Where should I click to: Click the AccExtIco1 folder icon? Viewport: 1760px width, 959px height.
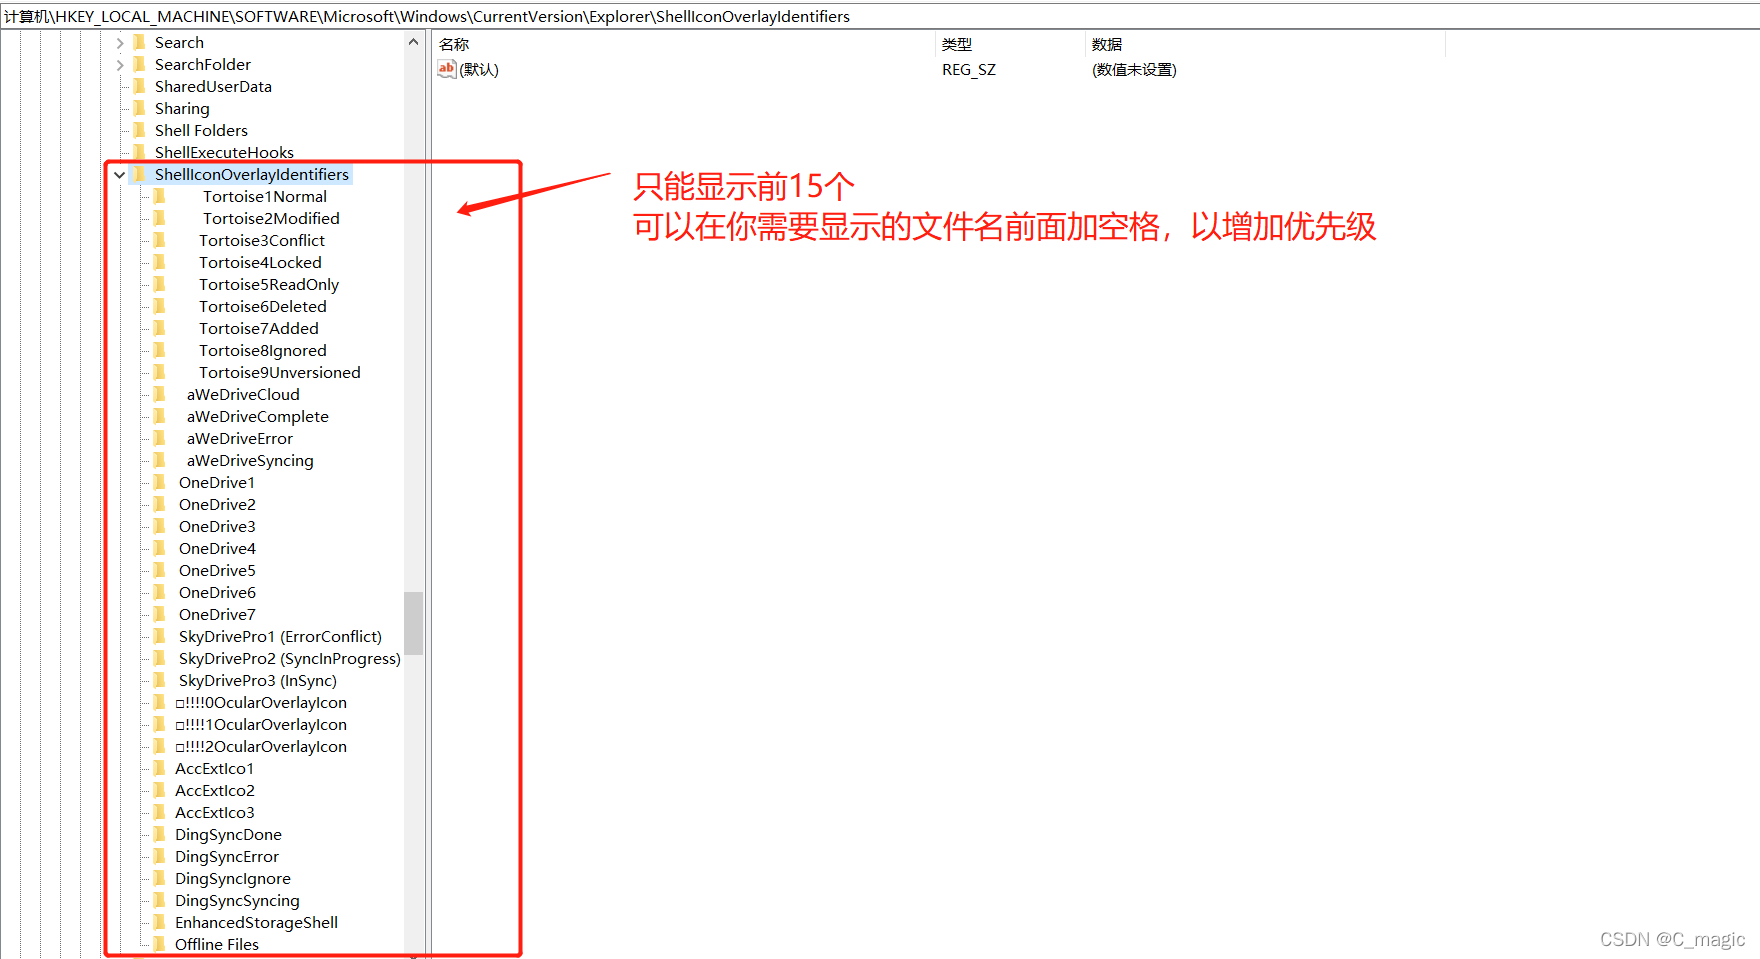160,768
